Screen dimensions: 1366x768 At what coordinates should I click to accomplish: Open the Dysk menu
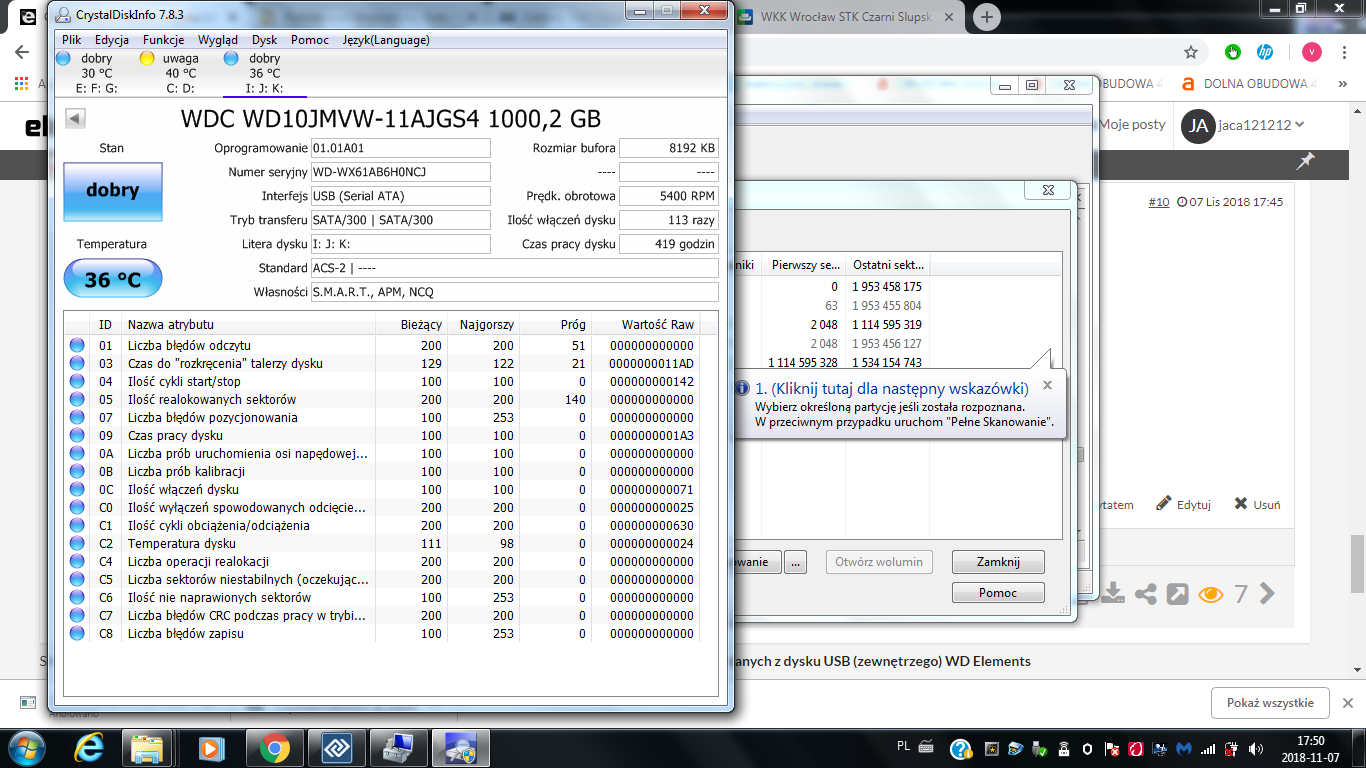coord(265,40)
